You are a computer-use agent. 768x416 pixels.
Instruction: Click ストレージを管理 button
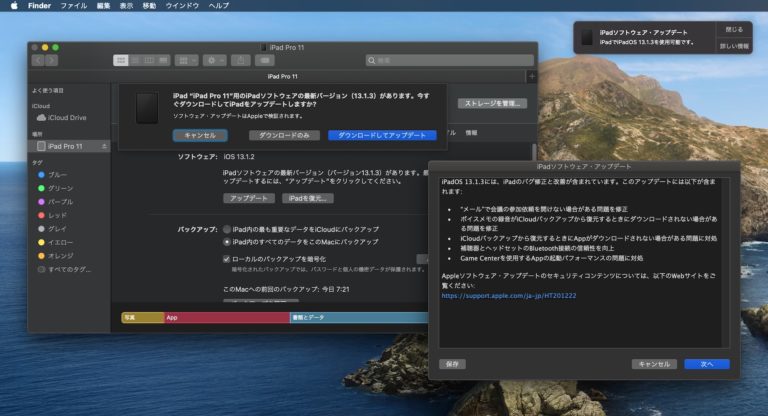(x=492, y=103)
